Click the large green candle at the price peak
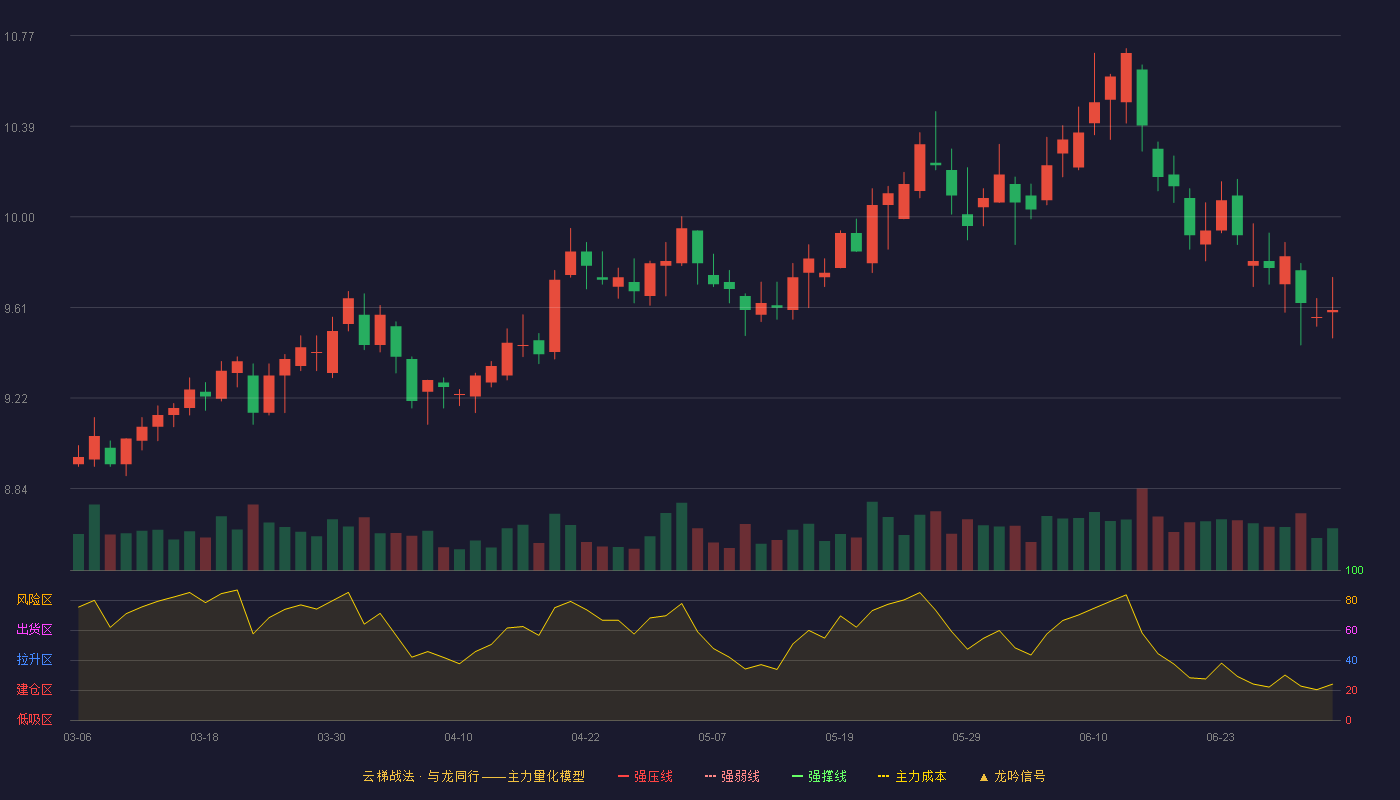 [x=1142, y=97]
